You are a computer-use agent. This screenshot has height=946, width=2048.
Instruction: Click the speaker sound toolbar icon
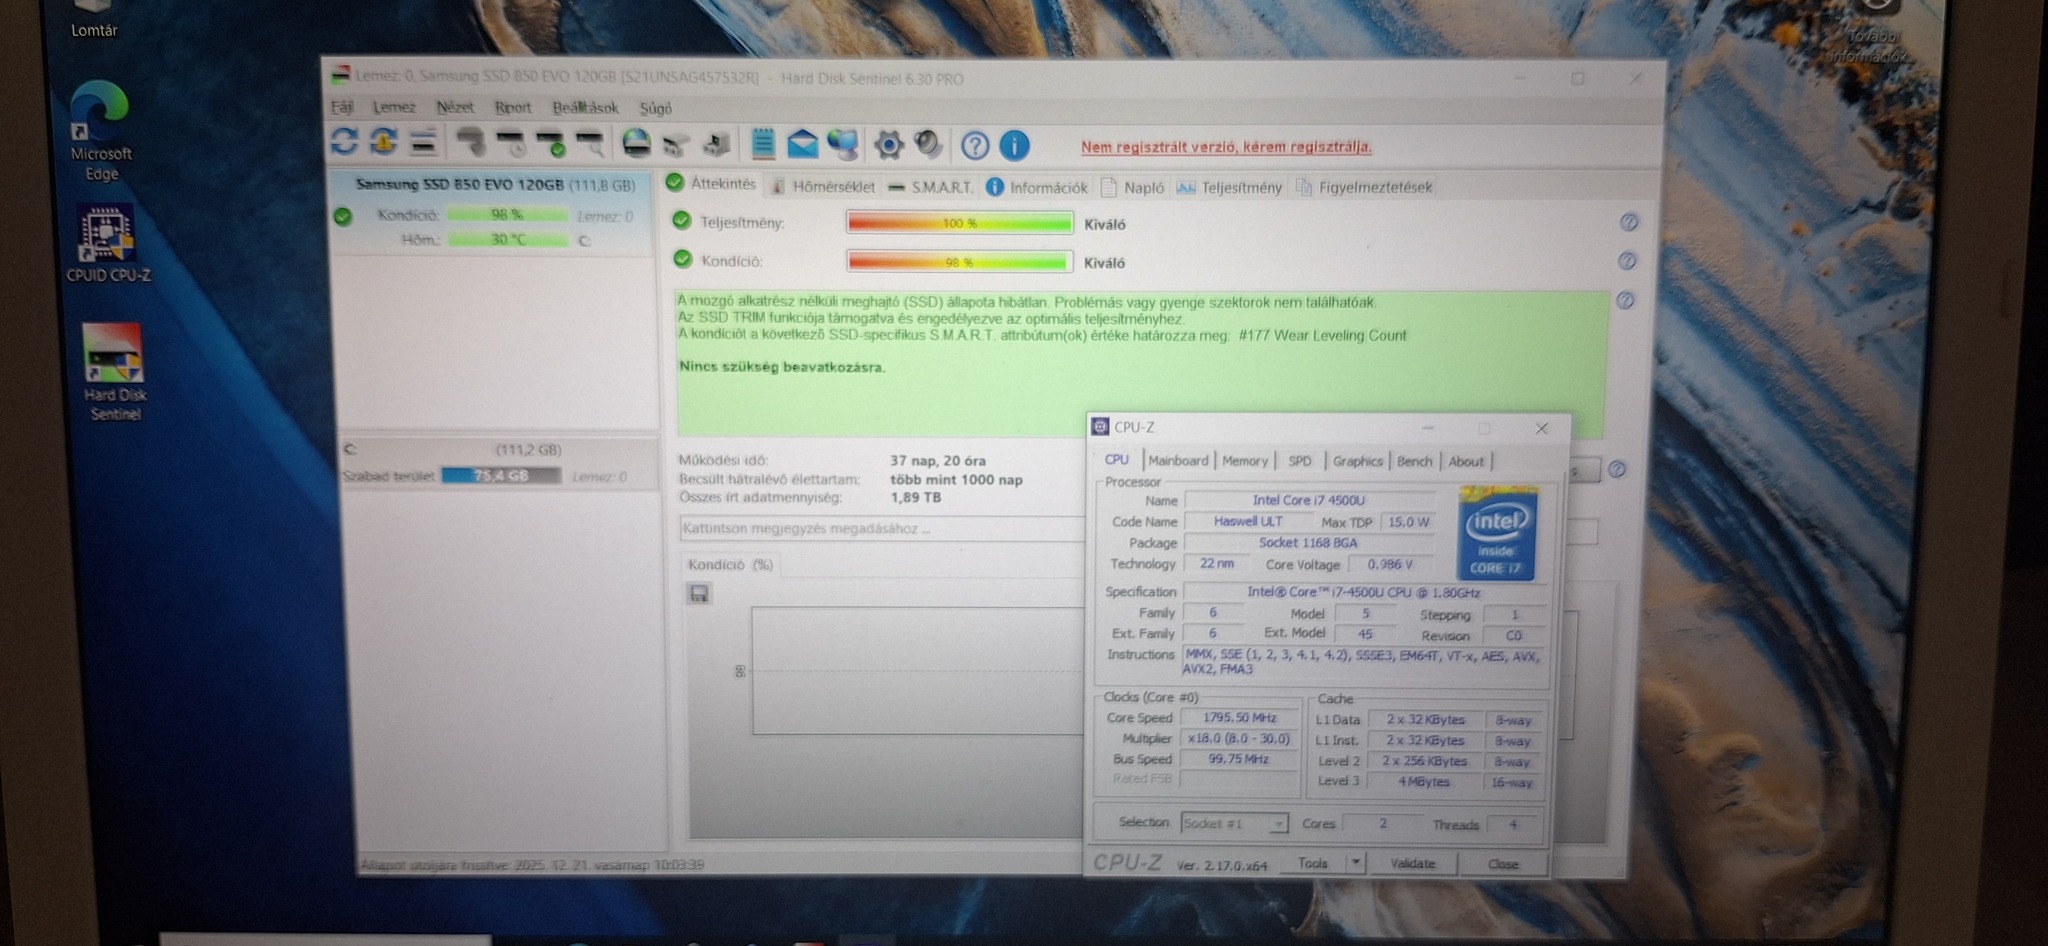928,145
